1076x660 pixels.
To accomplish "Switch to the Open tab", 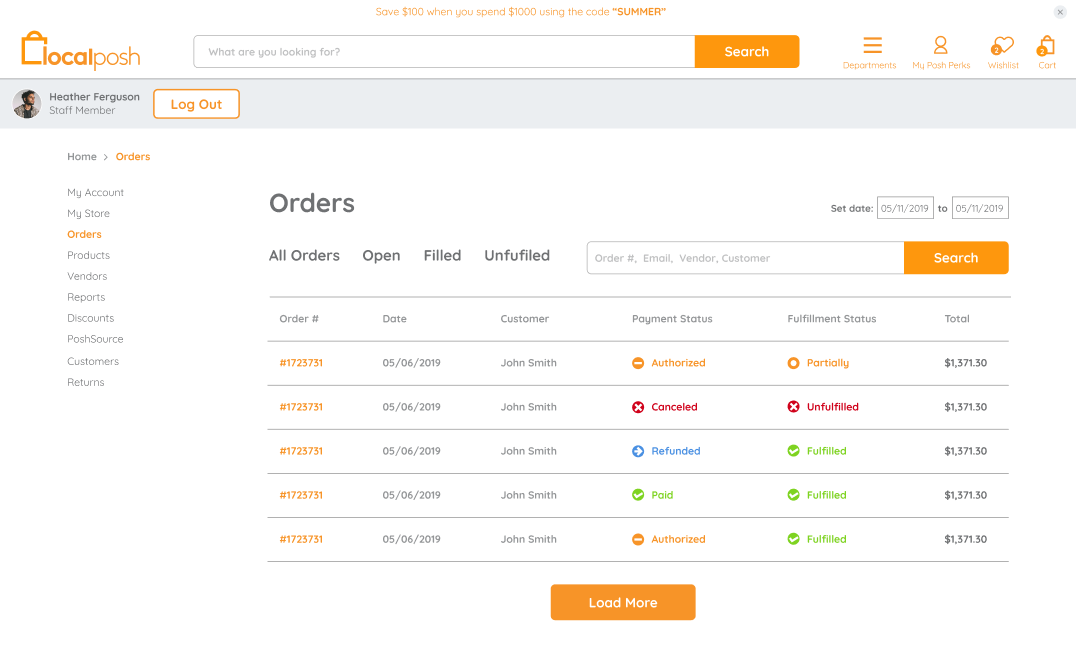I will click(x=381, y=255).
